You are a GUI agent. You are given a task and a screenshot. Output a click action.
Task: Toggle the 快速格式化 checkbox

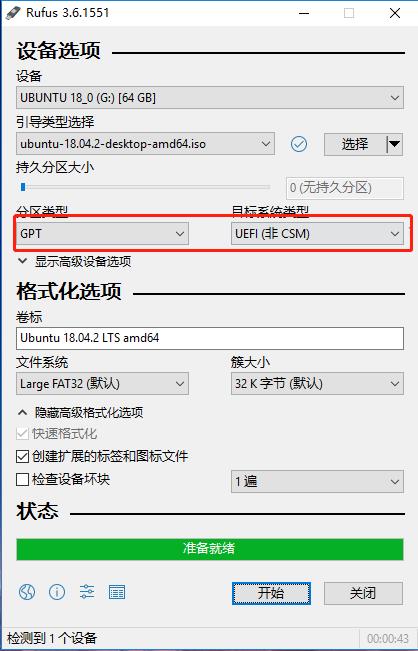point(22,434)
